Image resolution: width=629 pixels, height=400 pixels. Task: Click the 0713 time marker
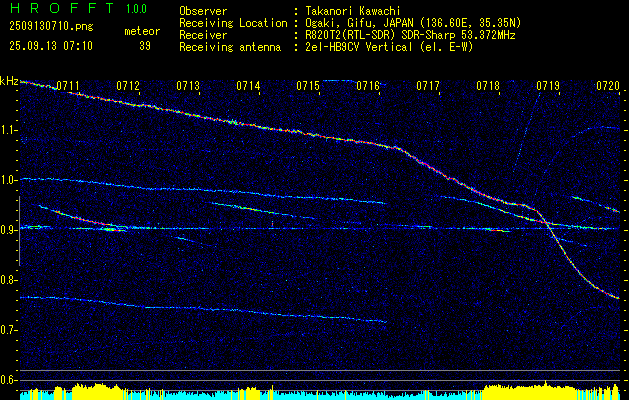click(x=188, y=85)
